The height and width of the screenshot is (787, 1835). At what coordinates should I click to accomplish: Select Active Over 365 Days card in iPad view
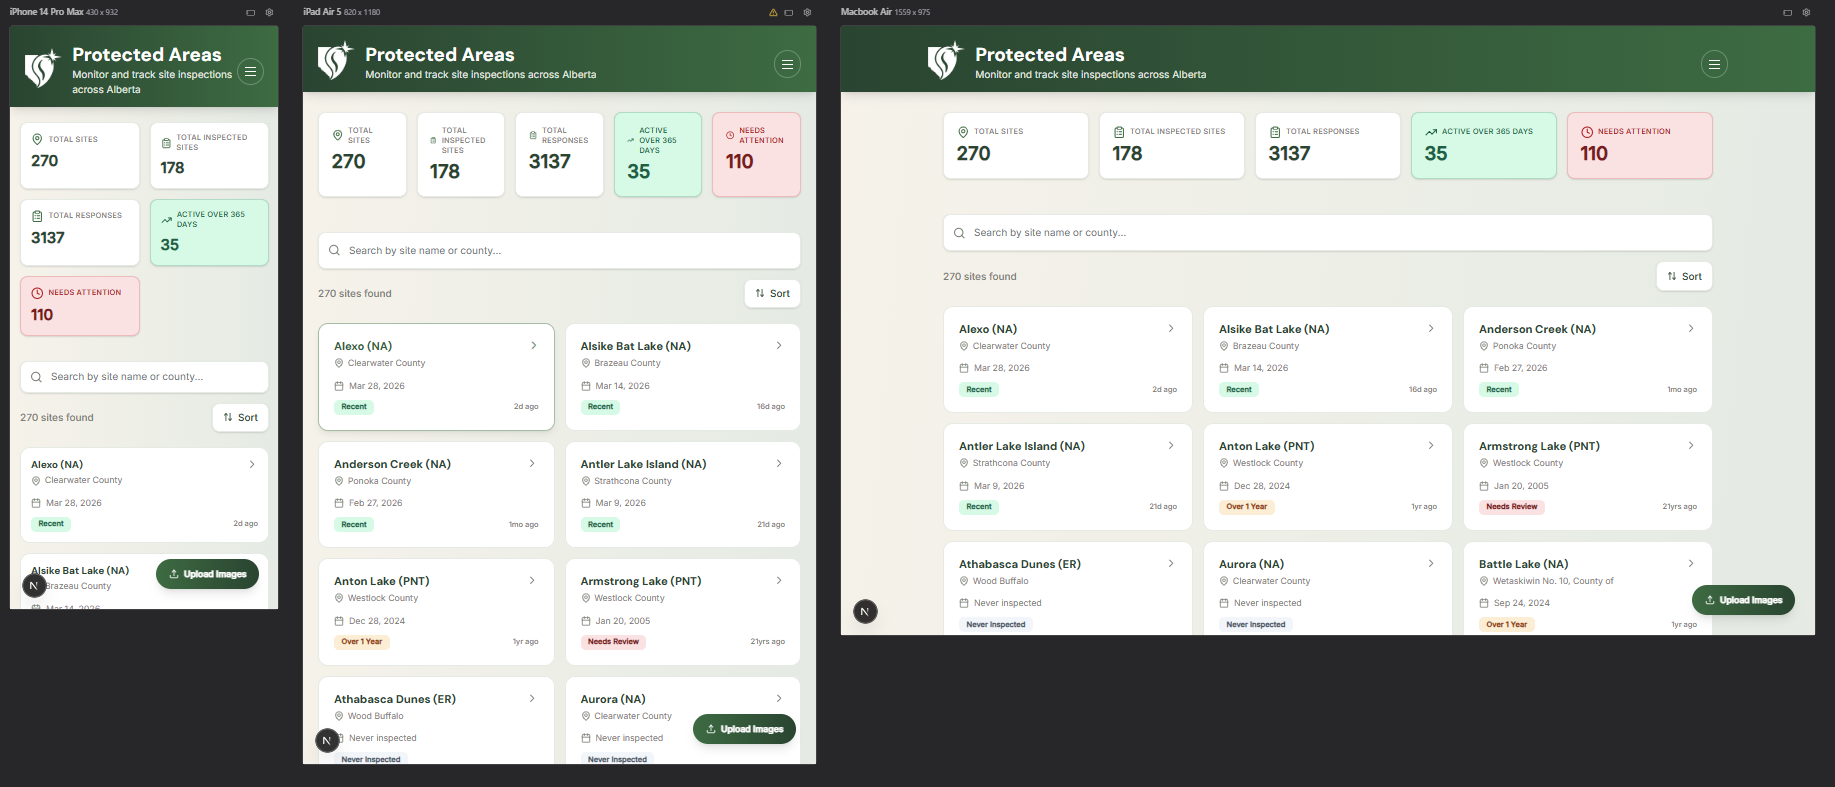[x=658, y=155]
